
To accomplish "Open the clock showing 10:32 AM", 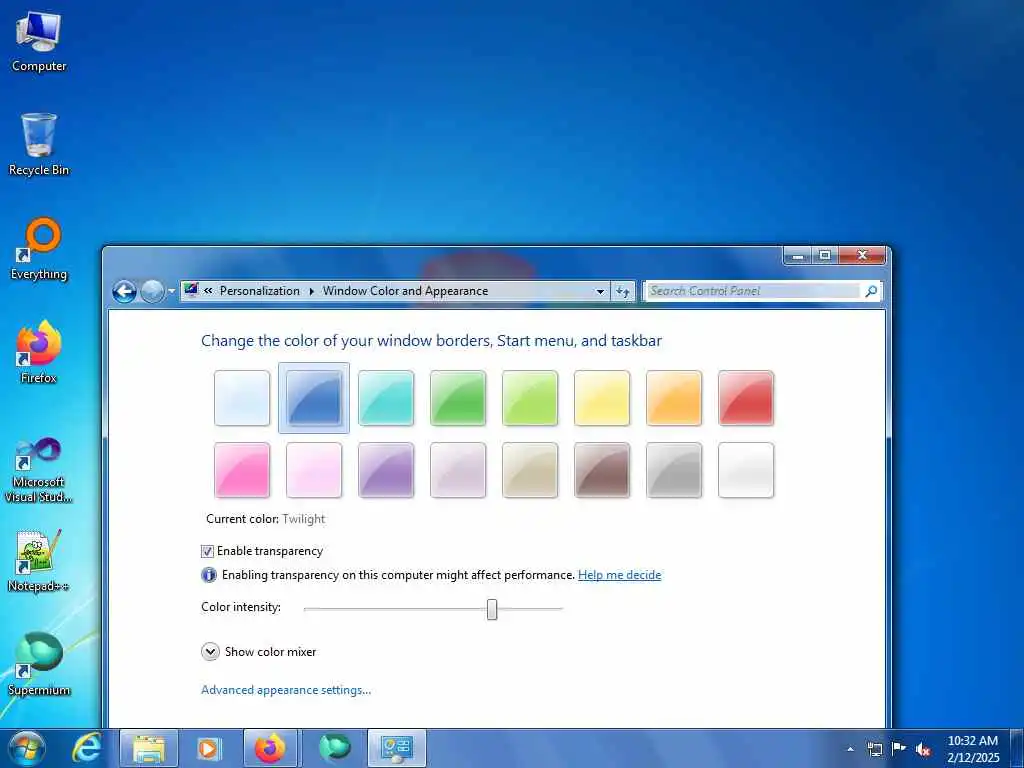I will pos(972,749).
